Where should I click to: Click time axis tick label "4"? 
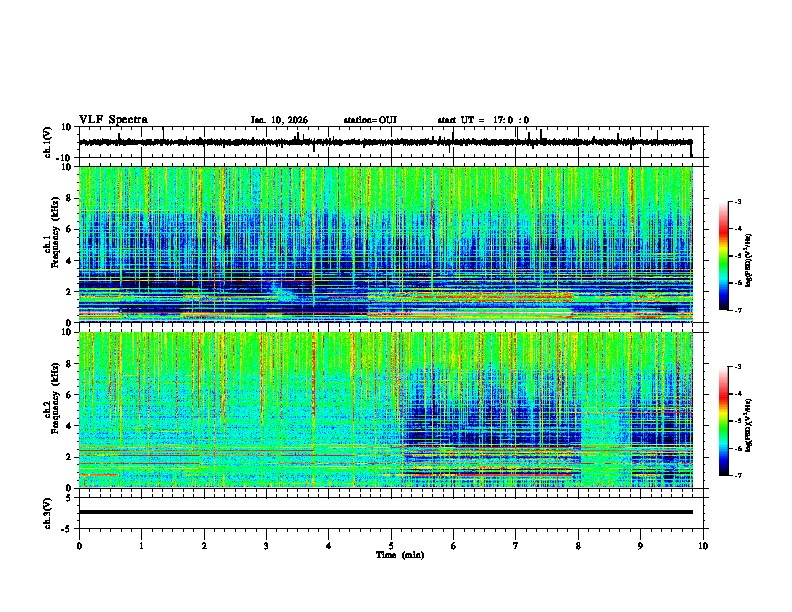(x=329, y=546)
